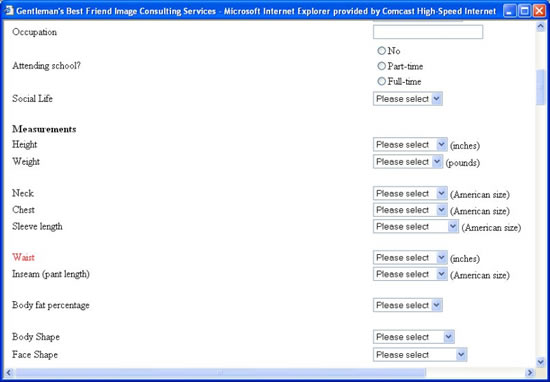Open the Social Life dropdown

pos(408,99)
